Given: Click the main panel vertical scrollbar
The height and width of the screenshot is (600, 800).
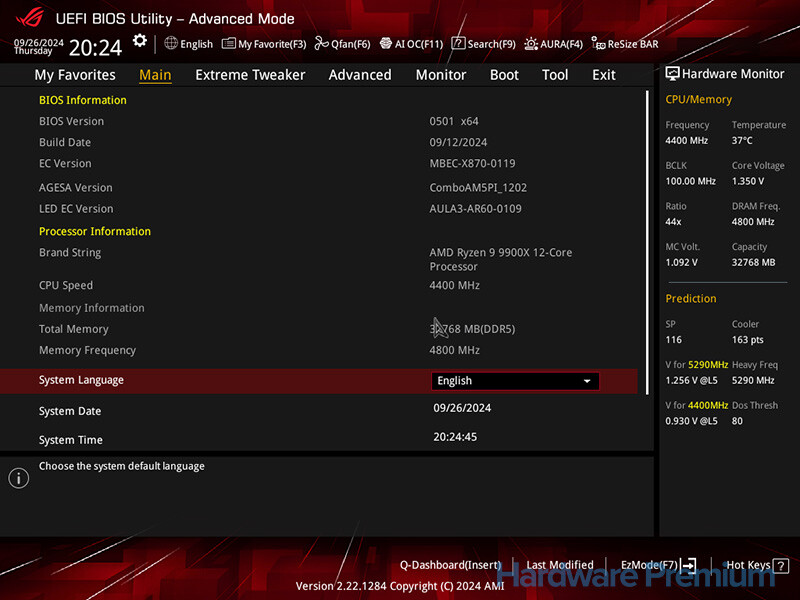Looking at the screenshot, I should (647, 242).
